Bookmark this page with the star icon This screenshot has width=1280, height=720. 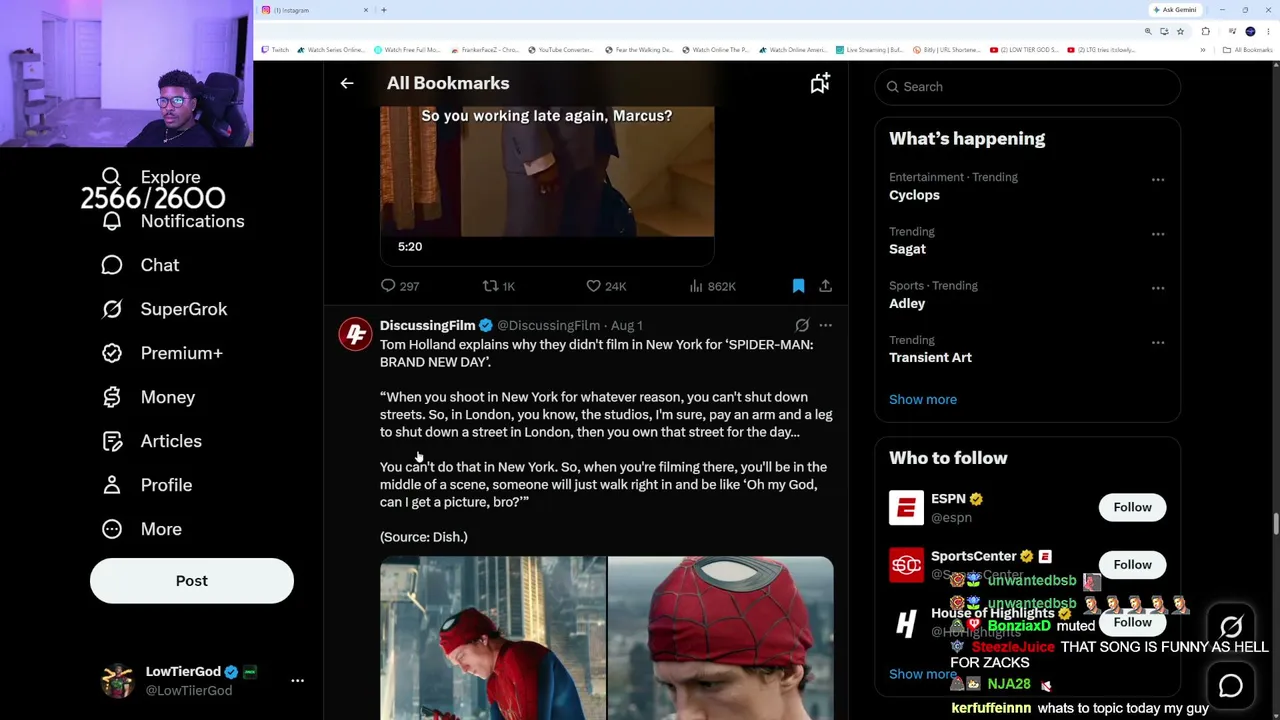click(1180, 32)
